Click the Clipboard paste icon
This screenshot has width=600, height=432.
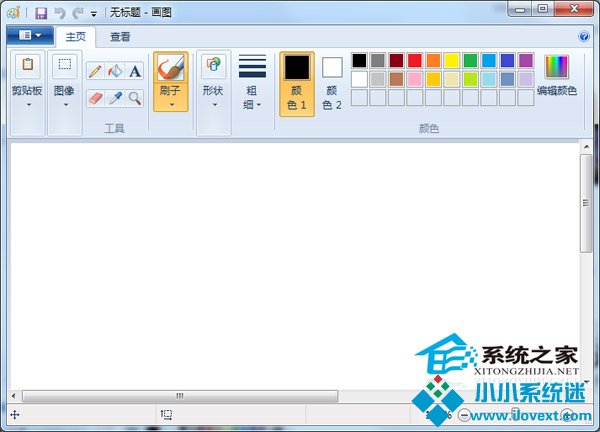[28, 65]
